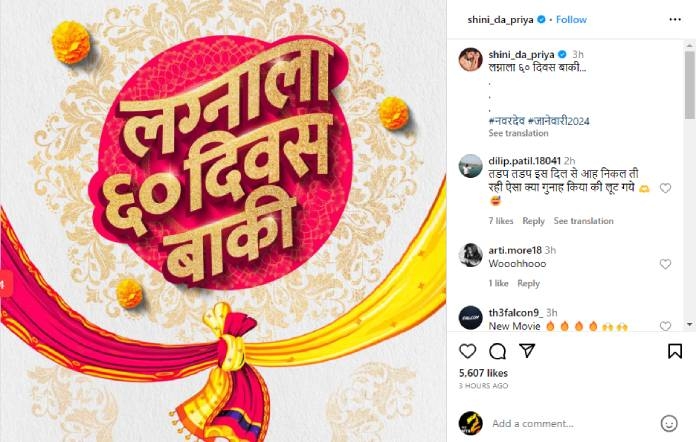See translation of the post caption
This screenshot has height=442, width=696.
click(x=518, y=133)
